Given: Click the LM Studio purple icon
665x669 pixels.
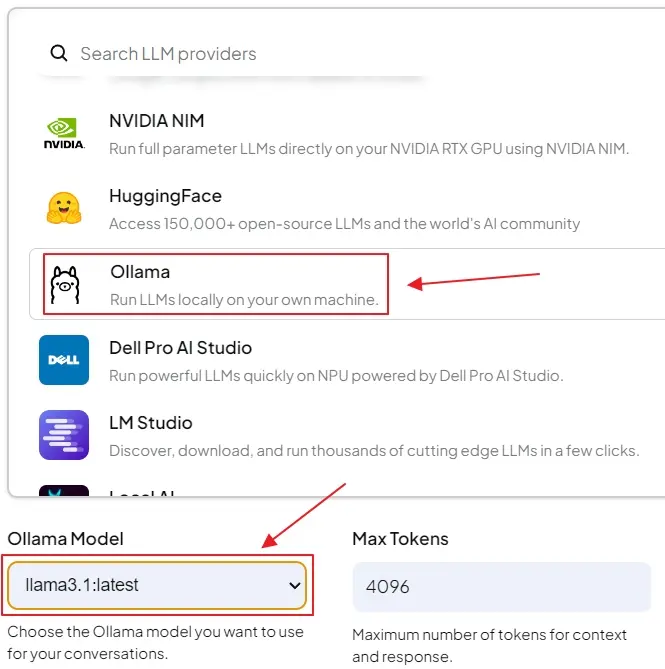Looking at the screenshot, I should [x=64, y=435].
